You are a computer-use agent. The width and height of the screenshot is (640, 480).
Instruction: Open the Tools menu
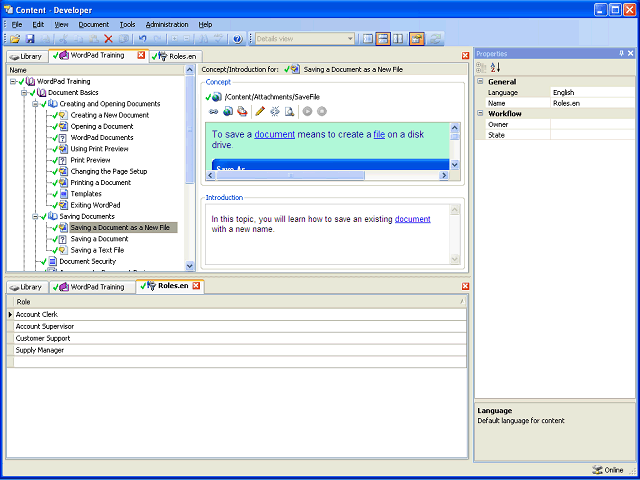pos(127,24)
